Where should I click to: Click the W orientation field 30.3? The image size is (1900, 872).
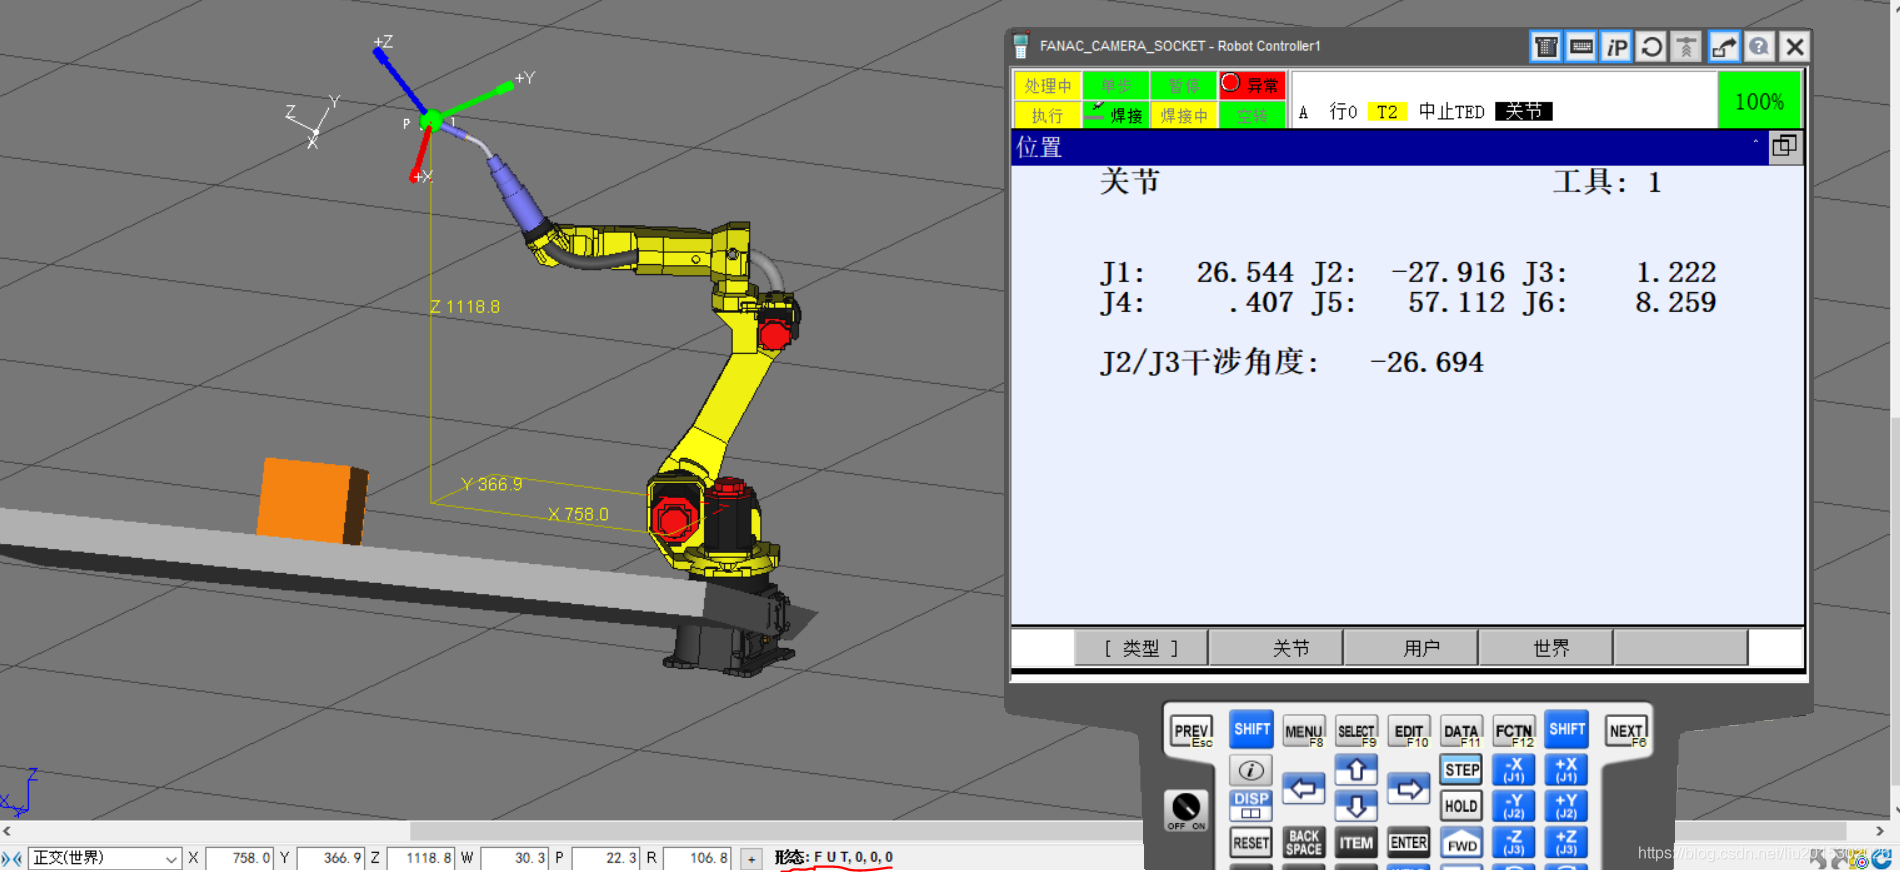pyautogui.click(x=514, y=858)
